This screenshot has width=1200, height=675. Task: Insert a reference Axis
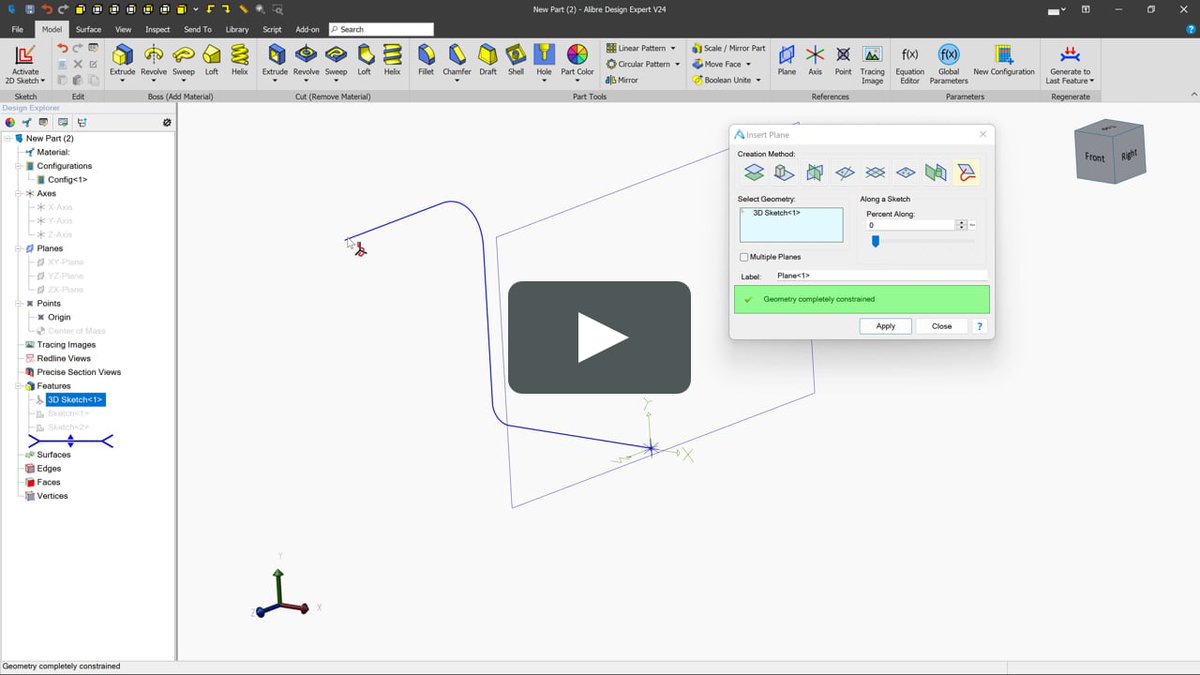[x=815, y=58]
